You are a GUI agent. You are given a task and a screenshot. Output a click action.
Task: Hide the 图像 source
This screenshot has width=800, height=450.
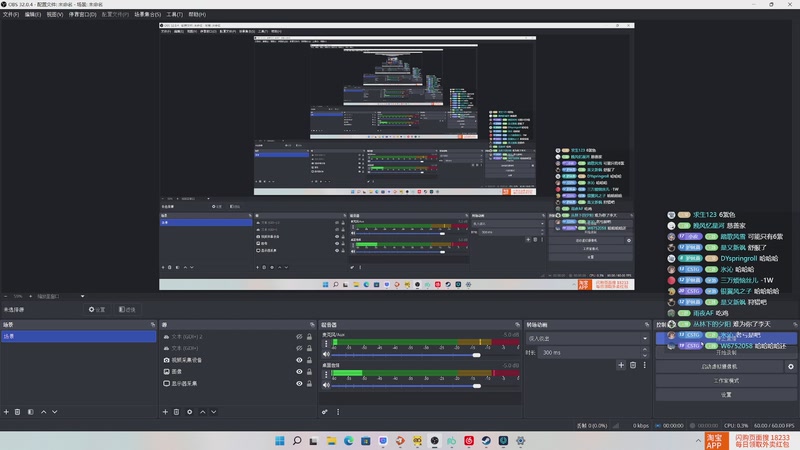[299, 371]
